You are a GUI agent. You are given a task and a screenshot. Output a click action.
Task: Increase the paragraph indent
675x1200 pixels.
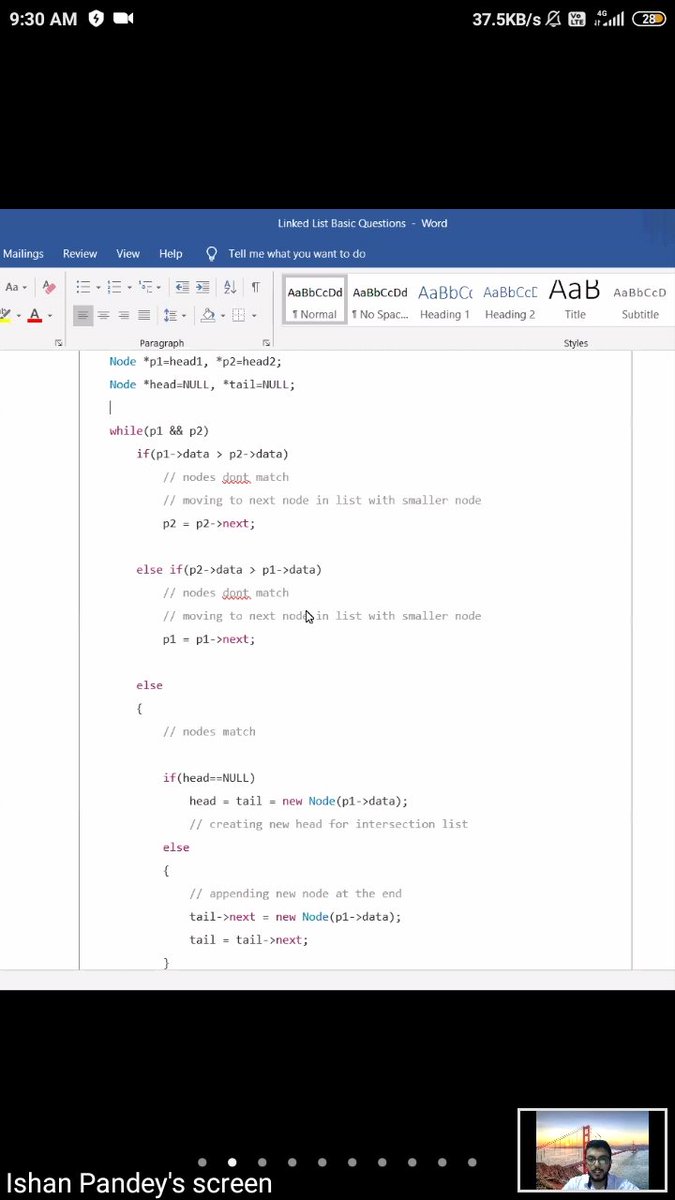[x=203, y=287]
